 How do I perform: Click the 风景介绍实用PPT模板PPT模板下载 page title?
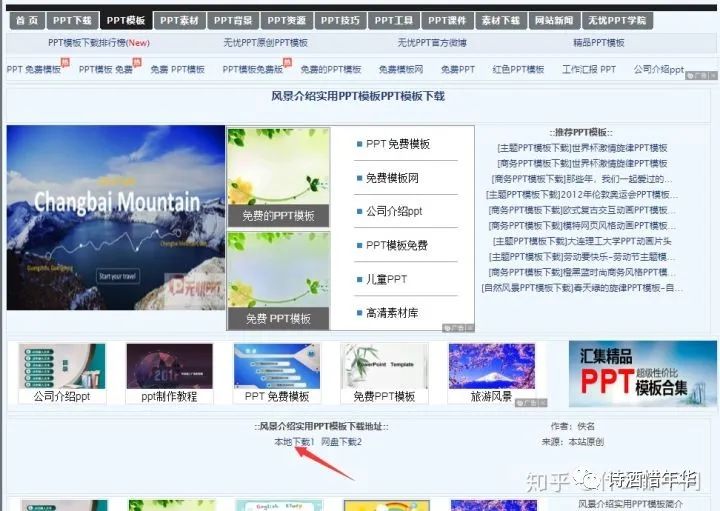pos(358,96)
